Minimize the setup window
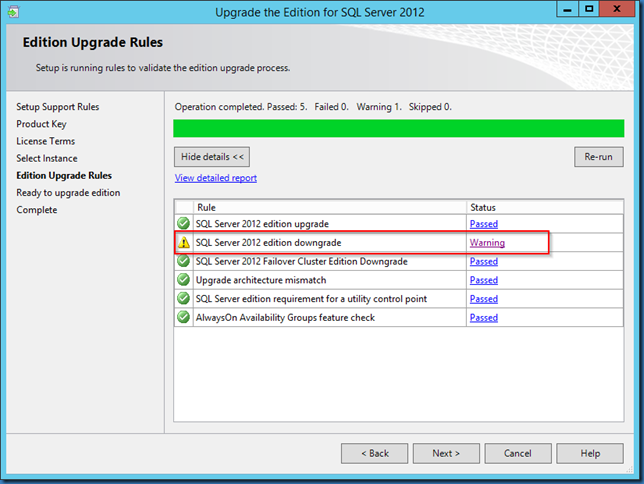This screenshot has height=484, width=644. 568,9
